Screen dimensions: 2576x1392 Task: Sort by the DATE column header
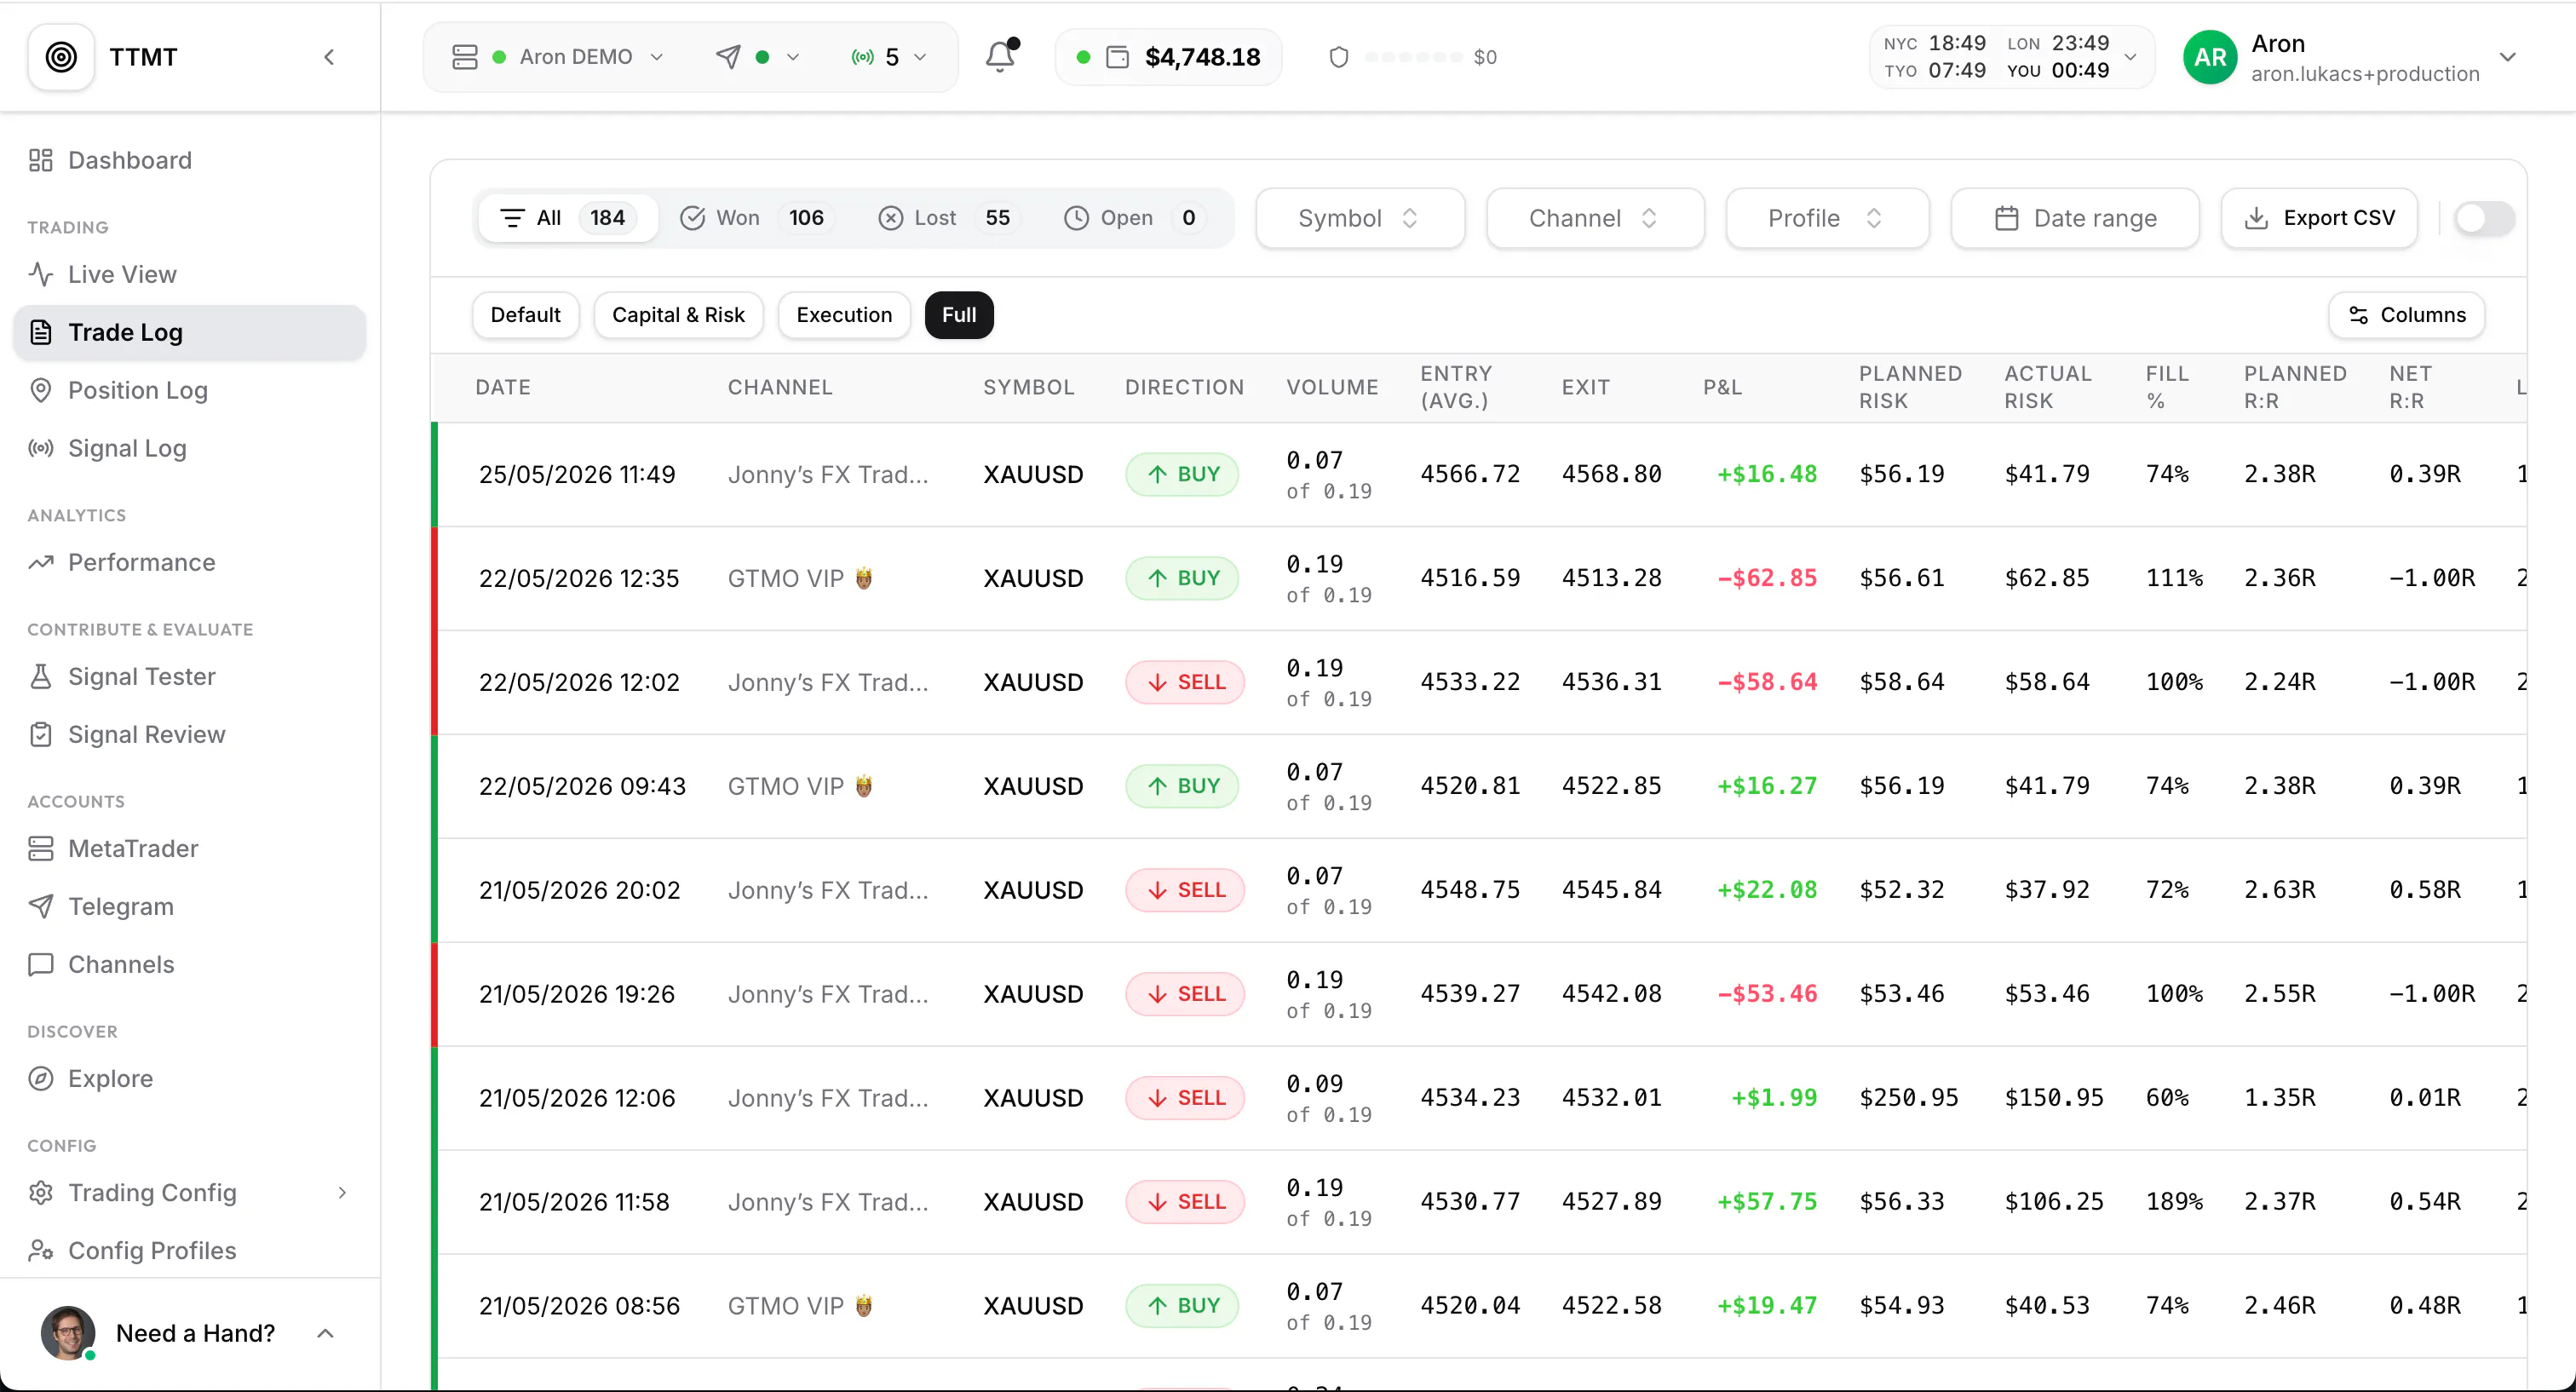[x=503, y=387]
